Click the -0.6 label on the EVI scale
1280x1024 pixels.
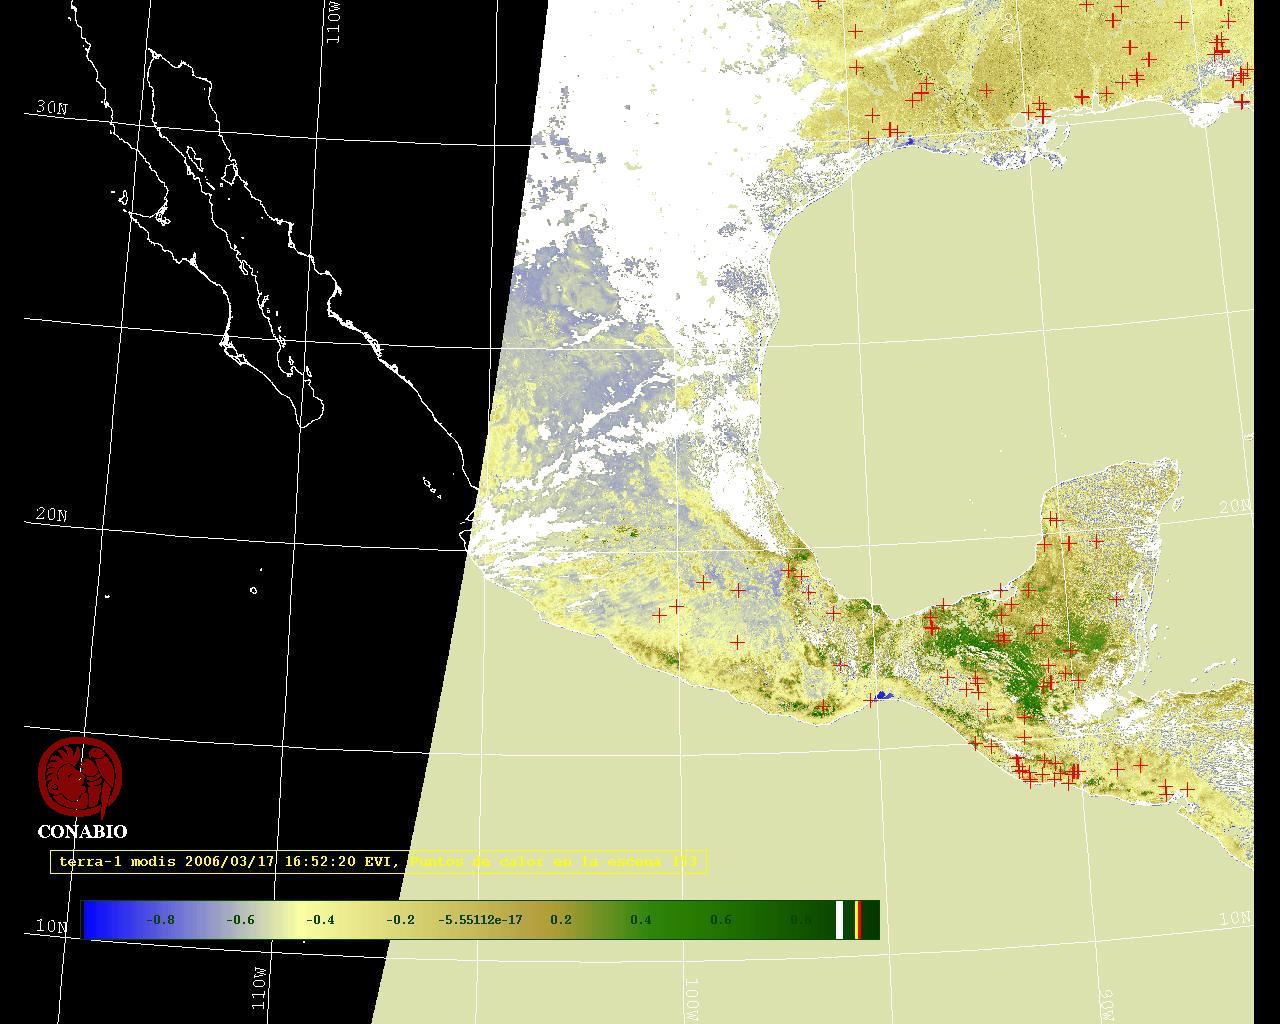tap(240, 920)
